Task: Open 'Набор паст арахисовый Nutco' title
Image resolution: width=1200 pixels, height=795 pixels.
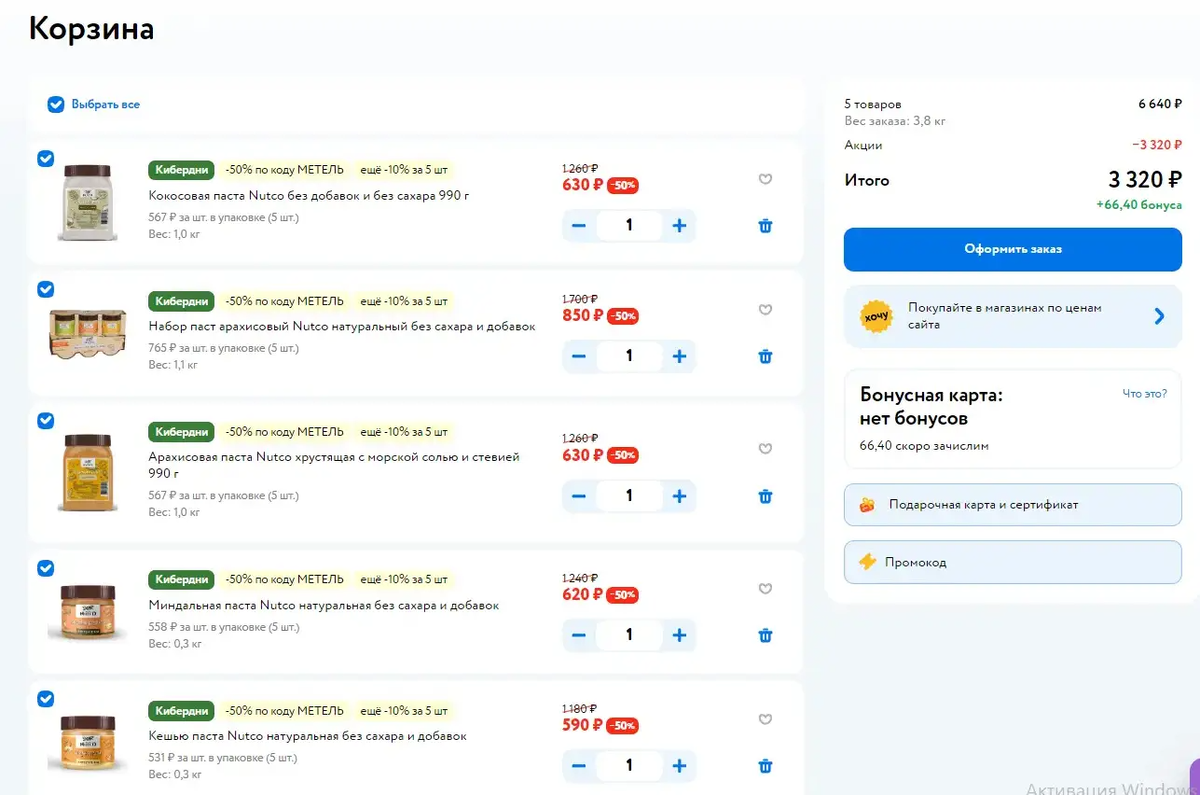Action: [x=342, y=327]
